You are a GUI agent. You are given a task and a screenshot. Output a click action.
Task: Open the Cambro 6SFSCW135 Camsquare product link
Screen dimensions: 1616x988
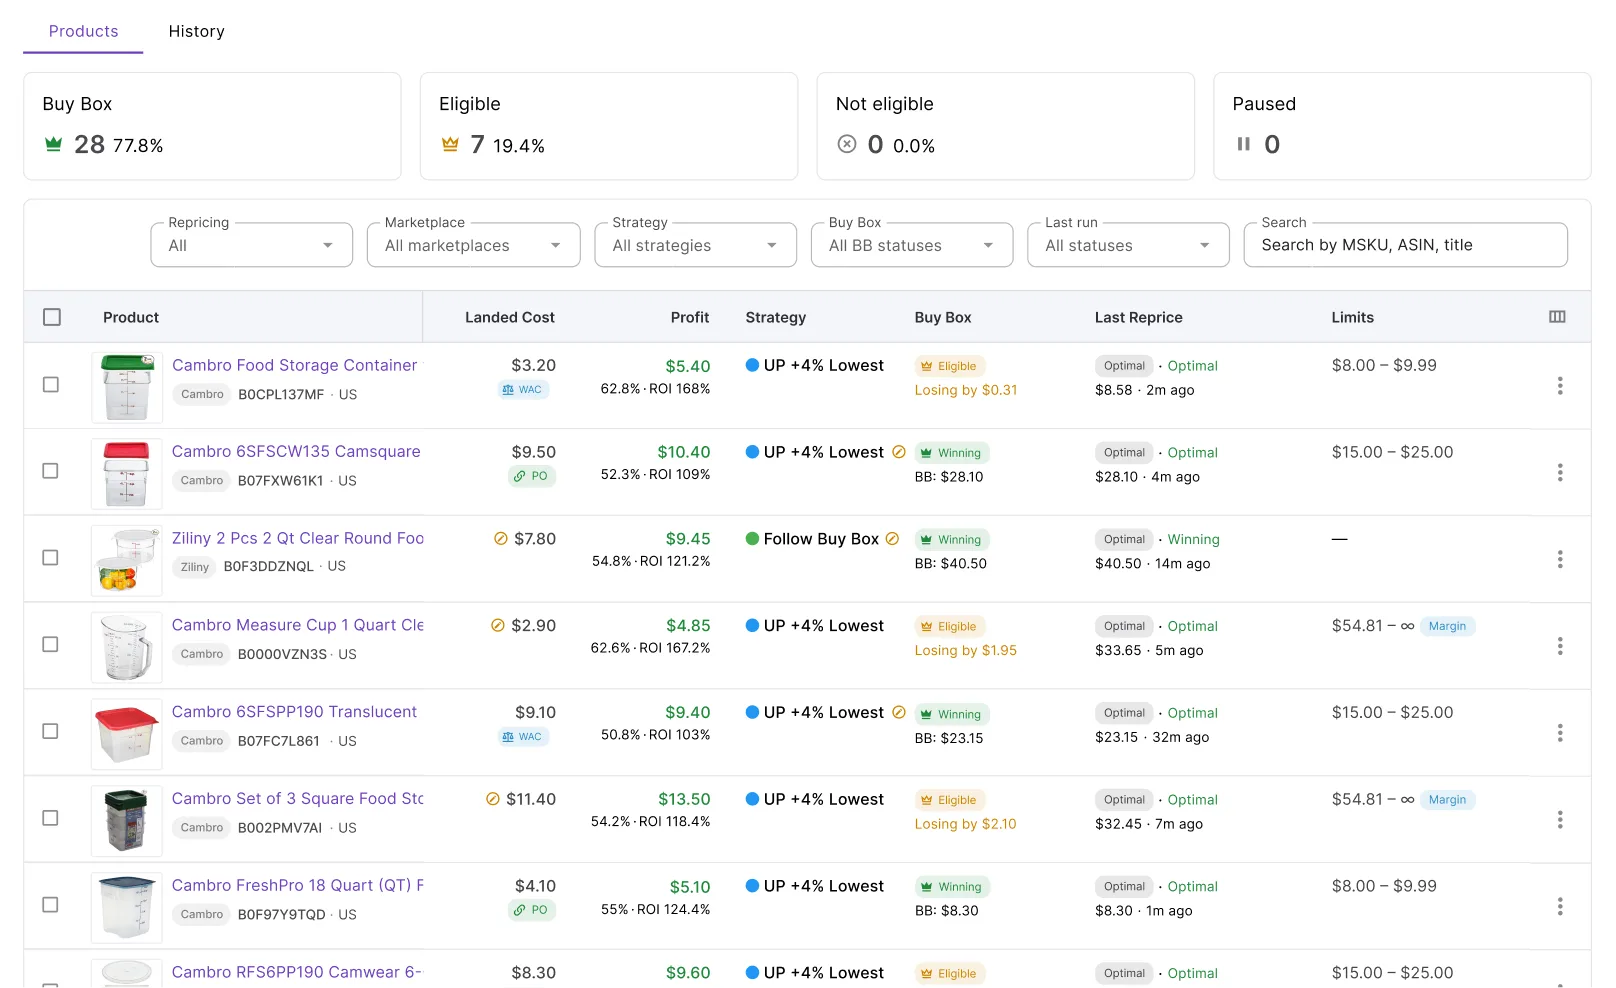[296, 452]
